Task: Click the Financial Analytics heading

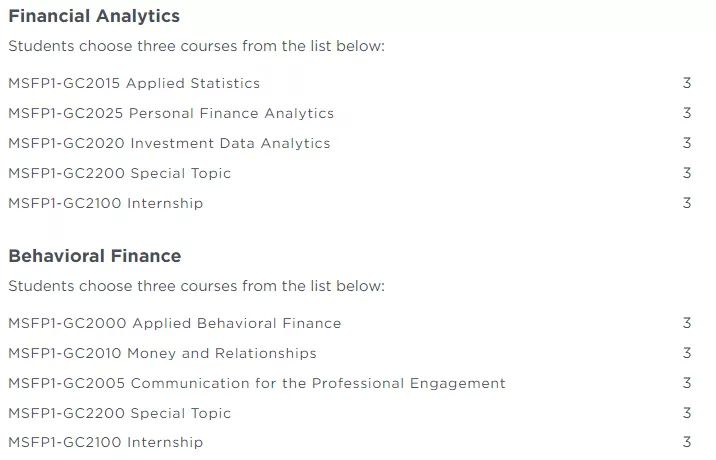Action: [x=94, y=16]
